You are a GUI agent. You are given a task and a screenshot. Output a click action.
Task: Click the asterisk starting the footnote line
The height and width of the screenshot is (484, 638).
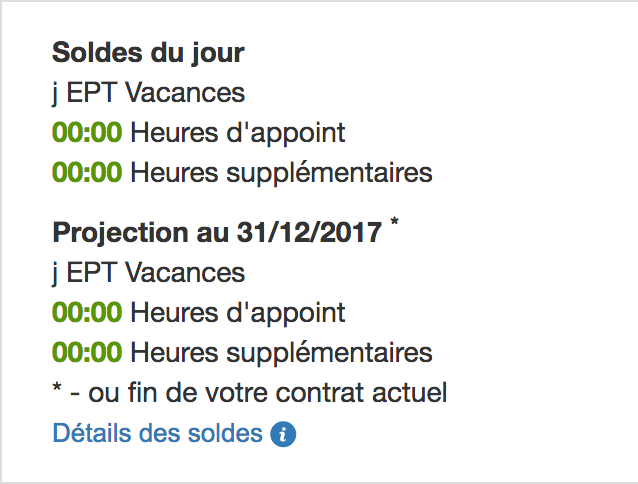coord(58,391)
